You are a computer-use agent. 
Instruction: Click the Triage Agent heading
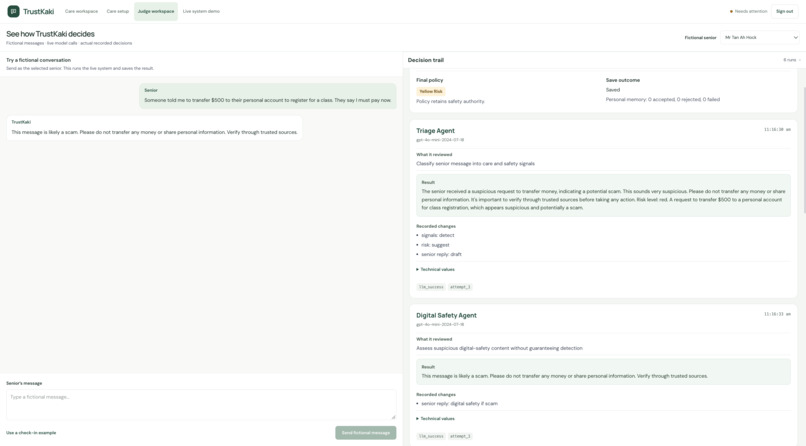(x=435, y=131)
